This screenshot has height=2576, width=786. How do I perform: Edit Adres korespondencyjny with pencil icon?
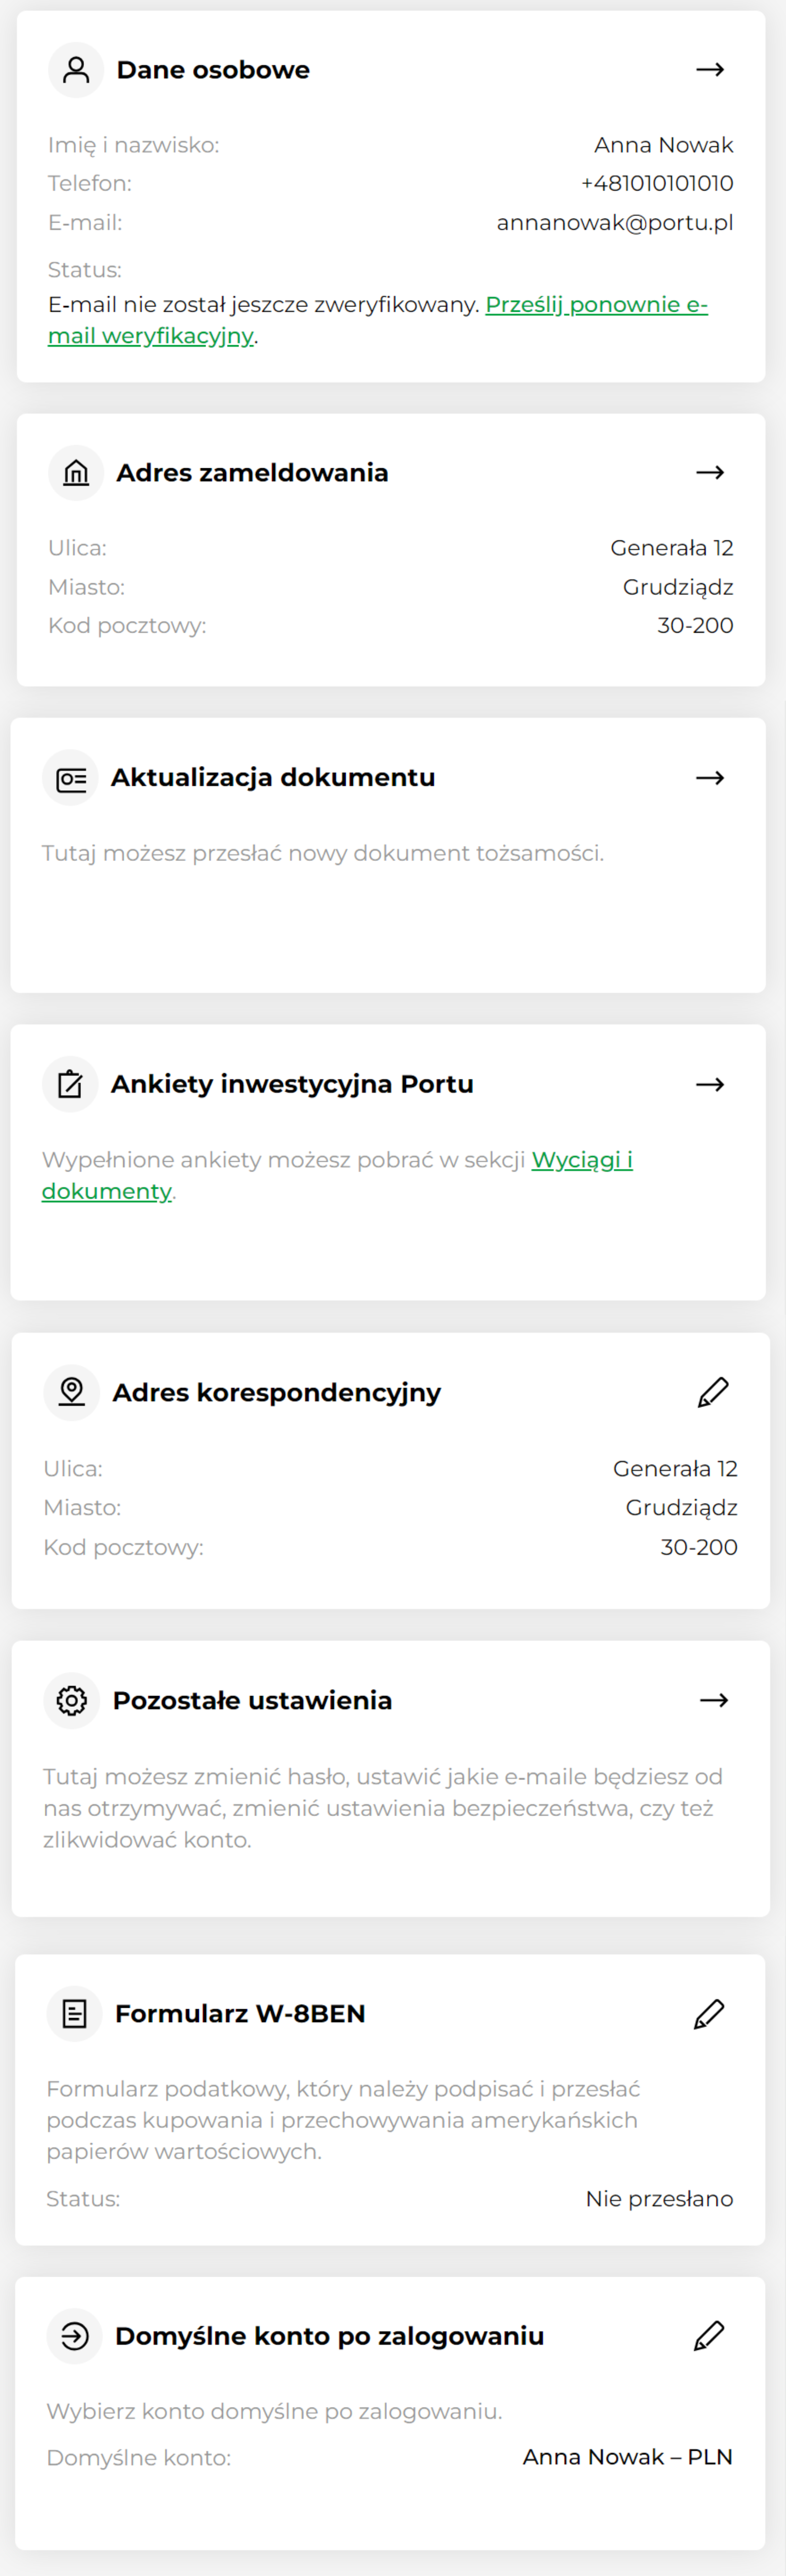[x=713, y=1392]
